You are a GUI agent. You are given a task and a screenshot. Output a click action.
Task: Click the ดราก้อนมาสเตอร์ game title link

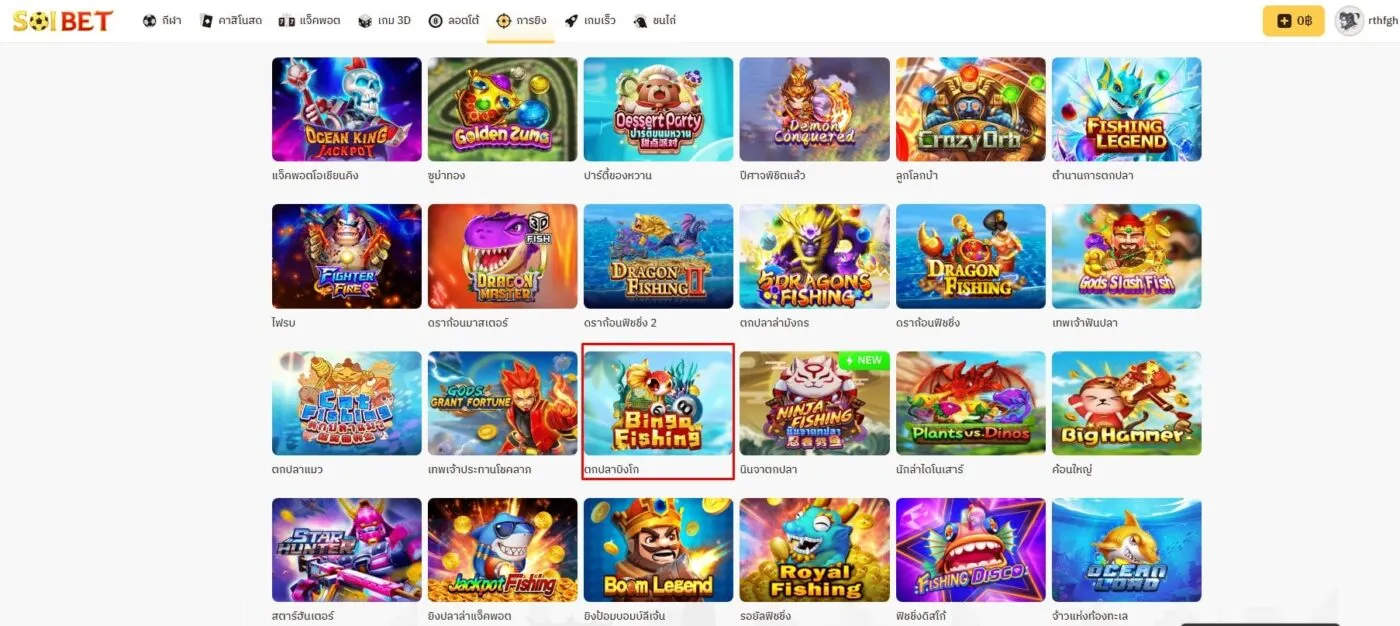point(468,323)
